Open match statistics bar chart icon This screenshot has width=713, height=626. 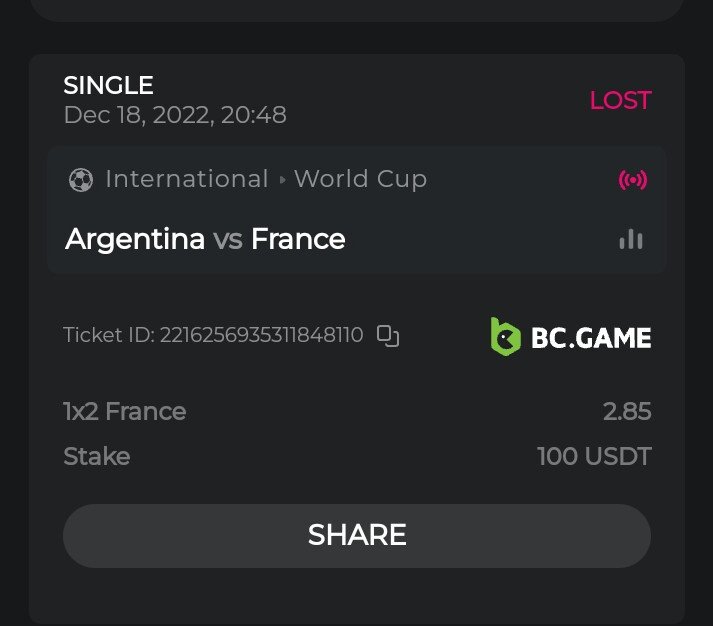click(631, 239)
